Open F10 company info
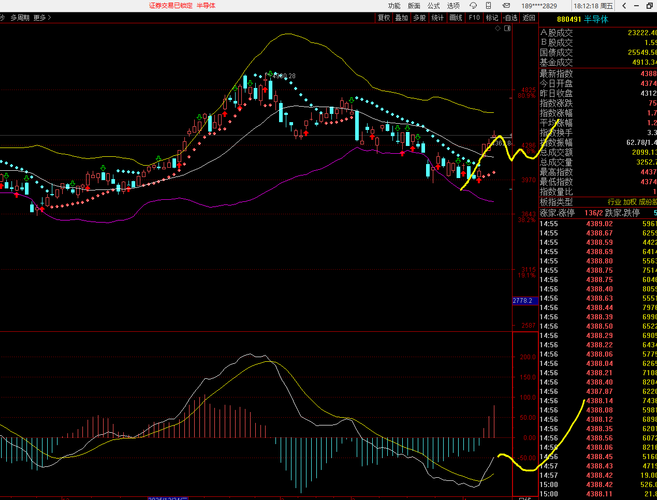Screen dimensions: 657x500 coord(474,18)
